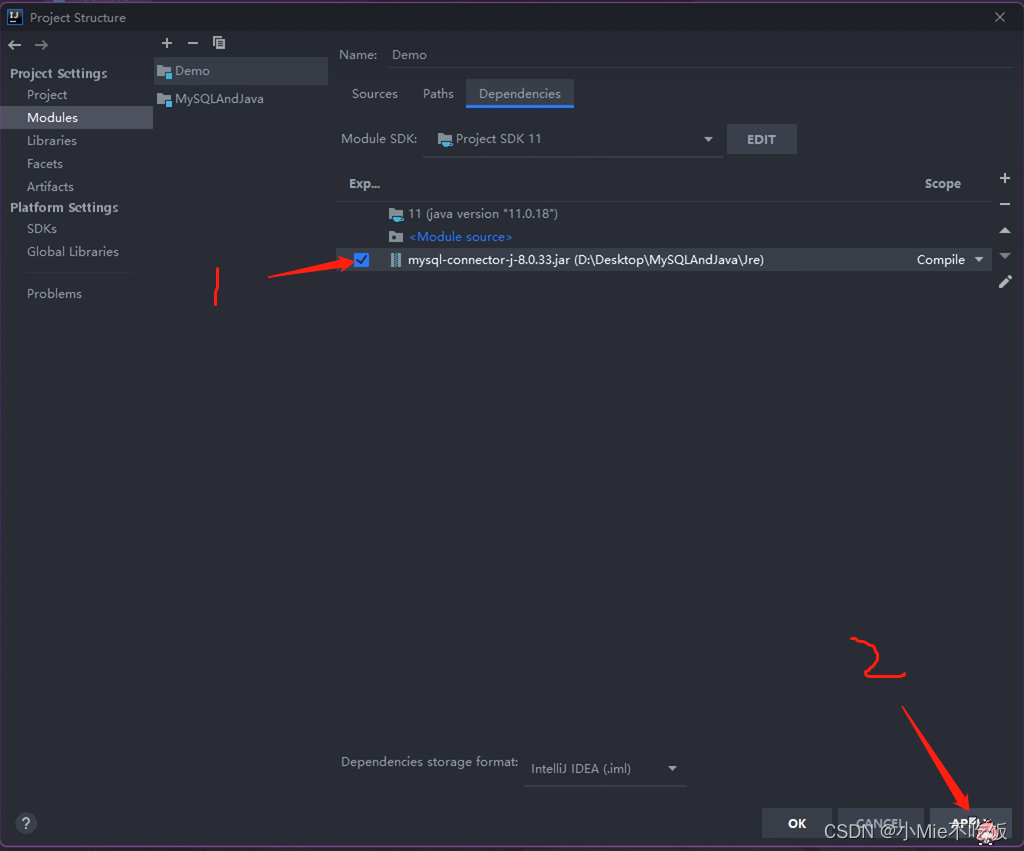Add a new dependency with plus icon

[1005, 178]
